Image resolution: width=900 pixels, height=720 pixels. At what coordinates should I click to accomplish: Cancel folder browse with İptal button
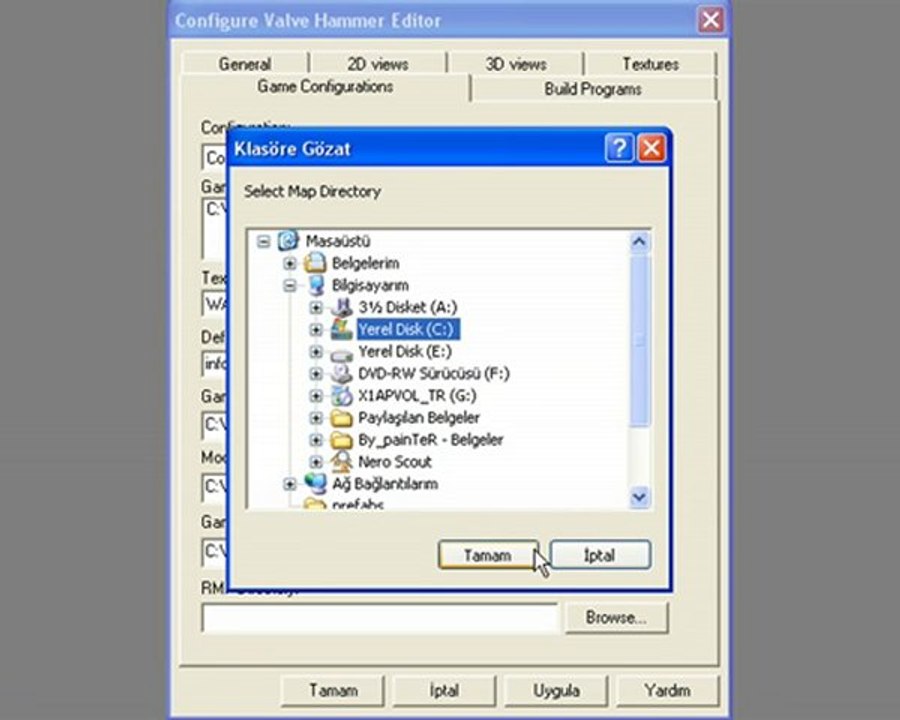600,555
